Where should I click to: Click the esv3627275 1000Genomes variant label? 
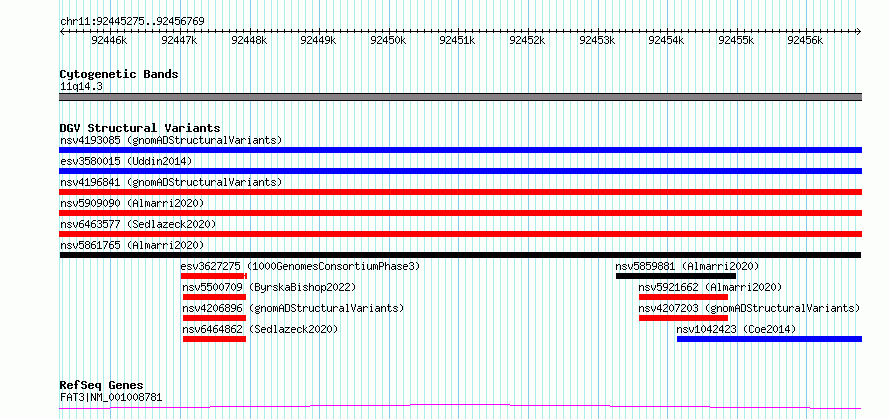point(300,266)
